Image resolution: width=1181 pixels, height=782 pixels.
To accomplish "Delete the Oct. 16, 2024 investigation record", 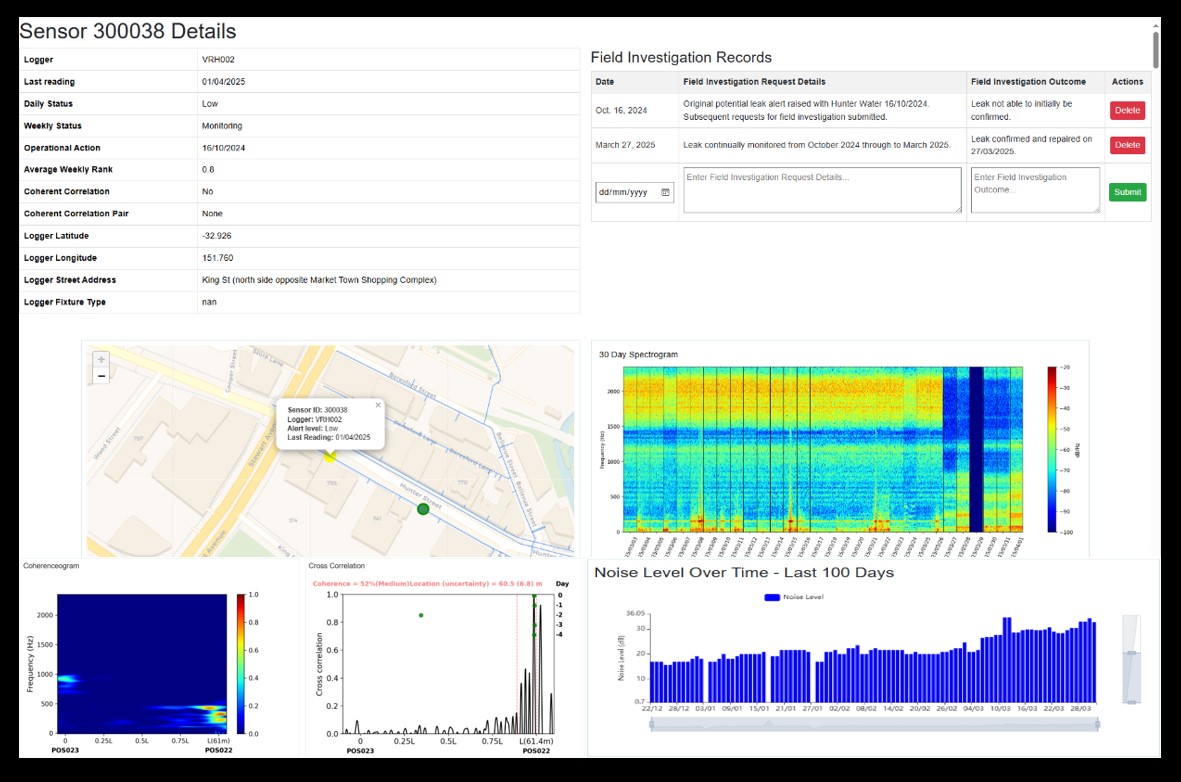I will 1127,111.
